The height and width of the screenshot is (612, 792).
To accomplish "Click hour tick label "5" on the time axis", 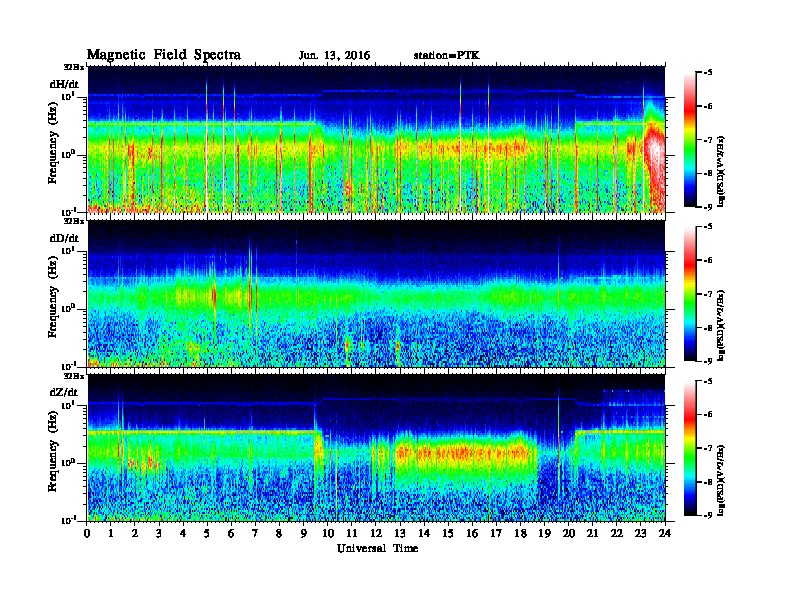I will tap(207, 533).
